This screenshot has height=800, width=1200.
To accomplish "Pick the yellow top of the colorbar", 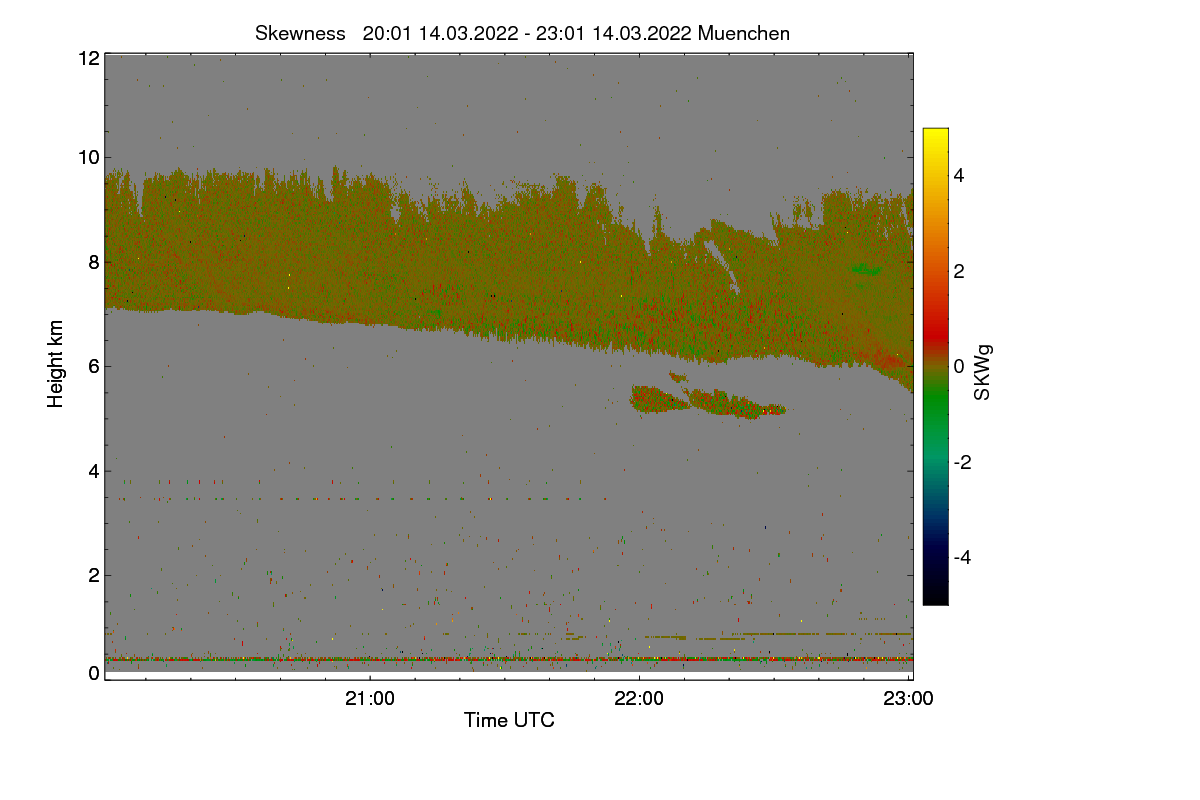I will pyautogui.click(x=935, y=135).
